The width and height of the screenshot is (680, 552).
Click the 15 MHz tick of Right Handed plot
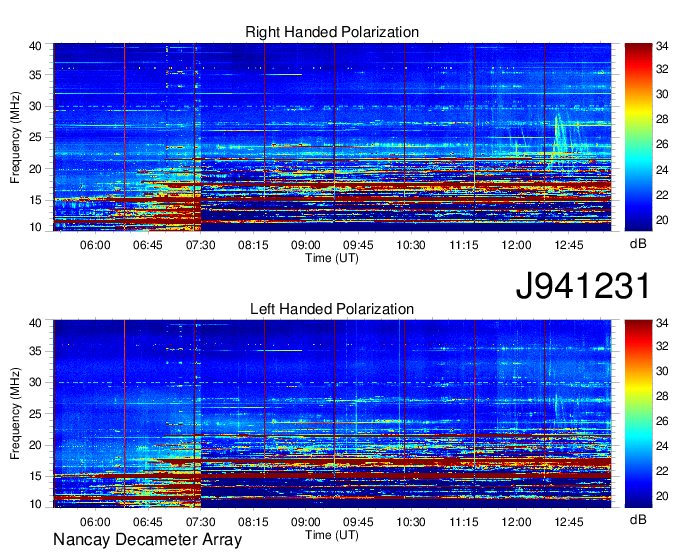click(35, 200)
